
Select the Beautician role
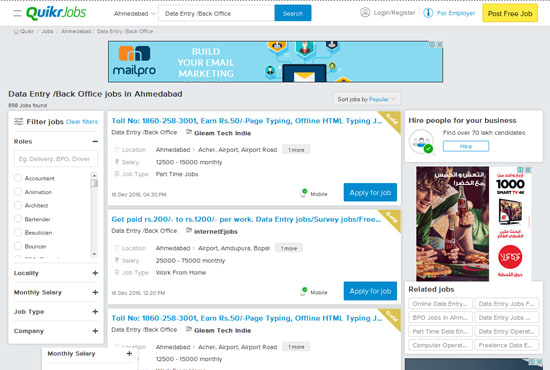[18, 233]
